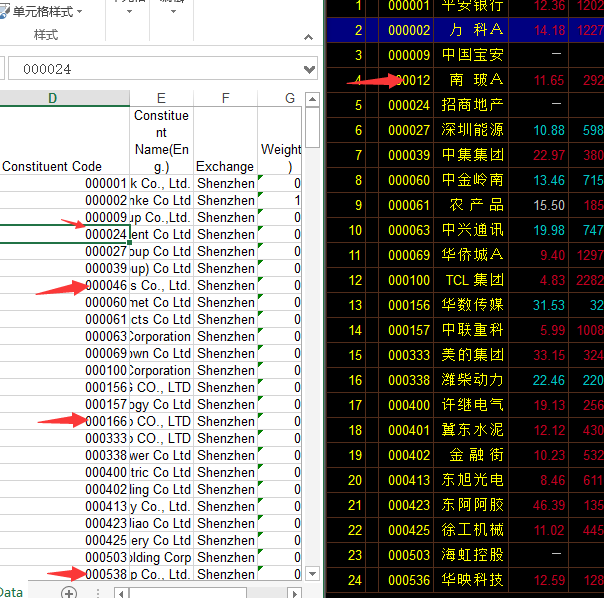Select cell containing code 000166
The height and width of the screenshot is (598, 604).
tap(105, 422)
